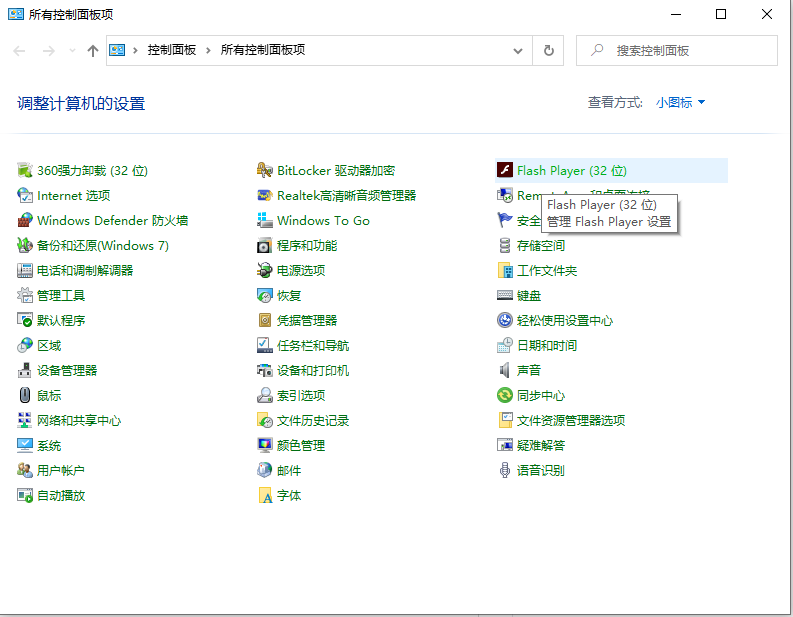Open the address bar history dropdown arrow
Screen dimensions: 793x617
(518, 50)
